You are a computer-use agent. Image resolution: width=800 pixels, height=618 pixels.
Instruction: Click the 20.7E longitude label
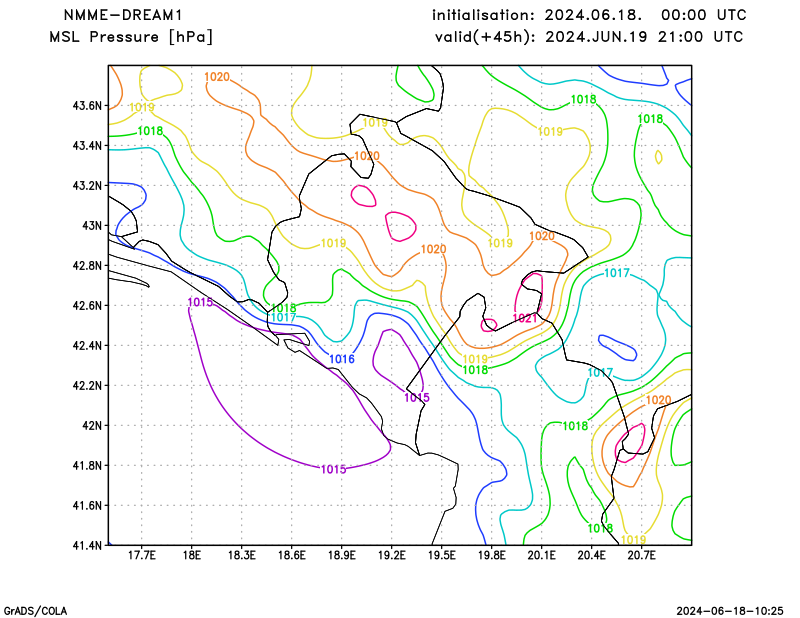pyautogui.click(x=641, y=556)
